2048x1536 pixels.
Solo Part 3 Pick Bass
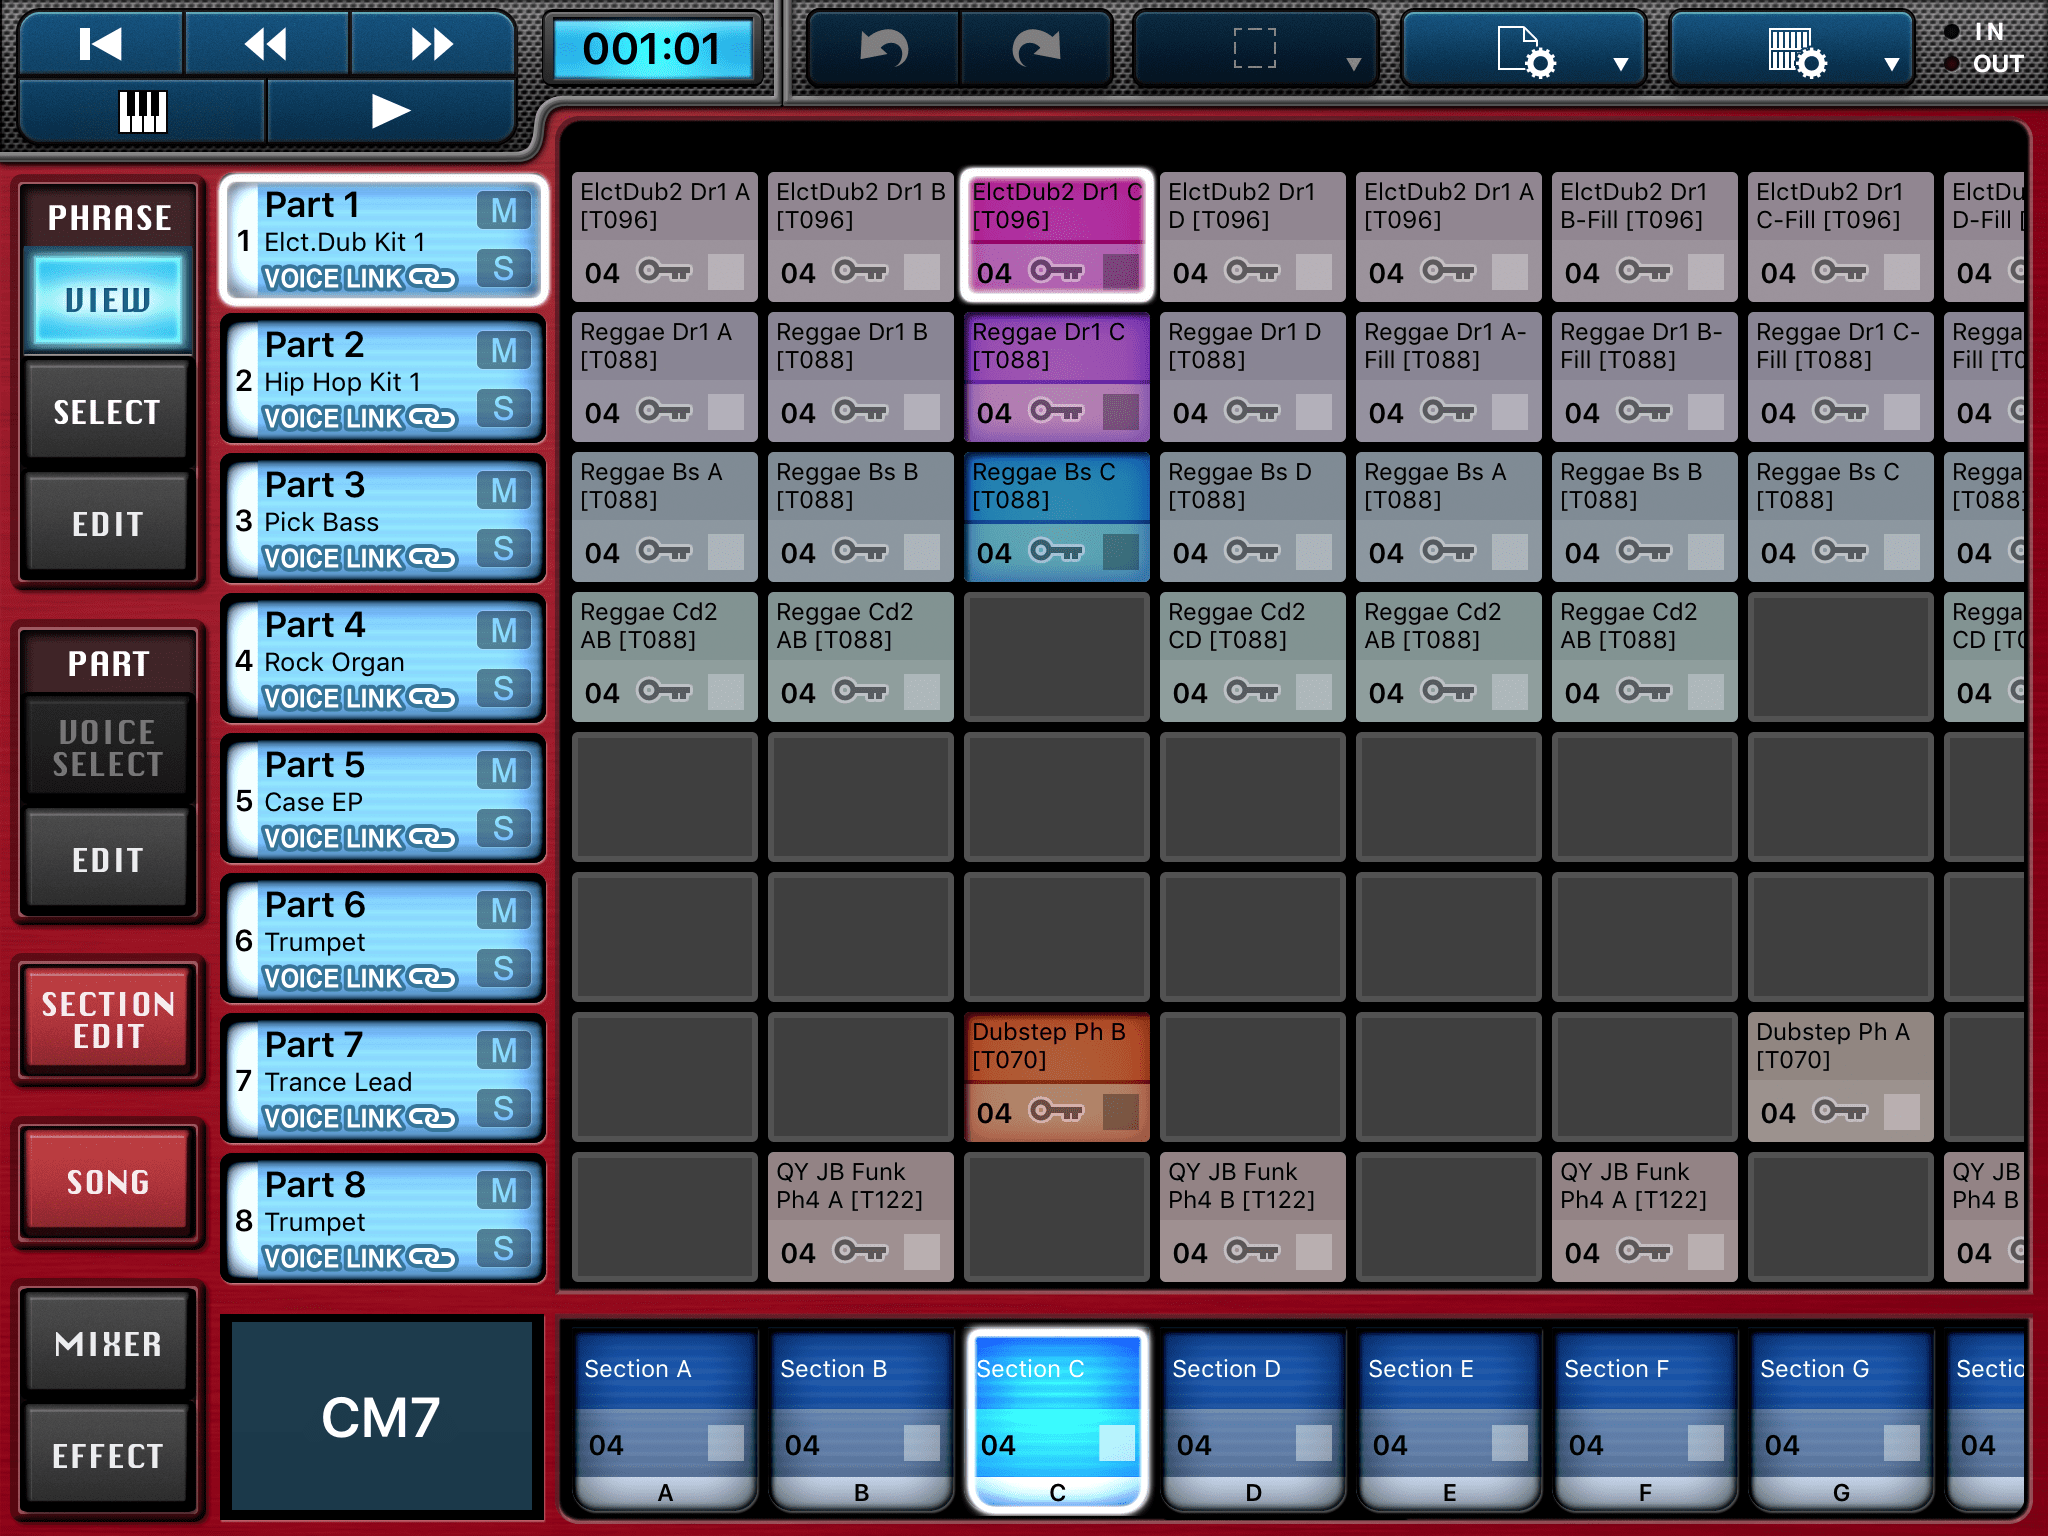pyautogui.click(x=506, y=548)
